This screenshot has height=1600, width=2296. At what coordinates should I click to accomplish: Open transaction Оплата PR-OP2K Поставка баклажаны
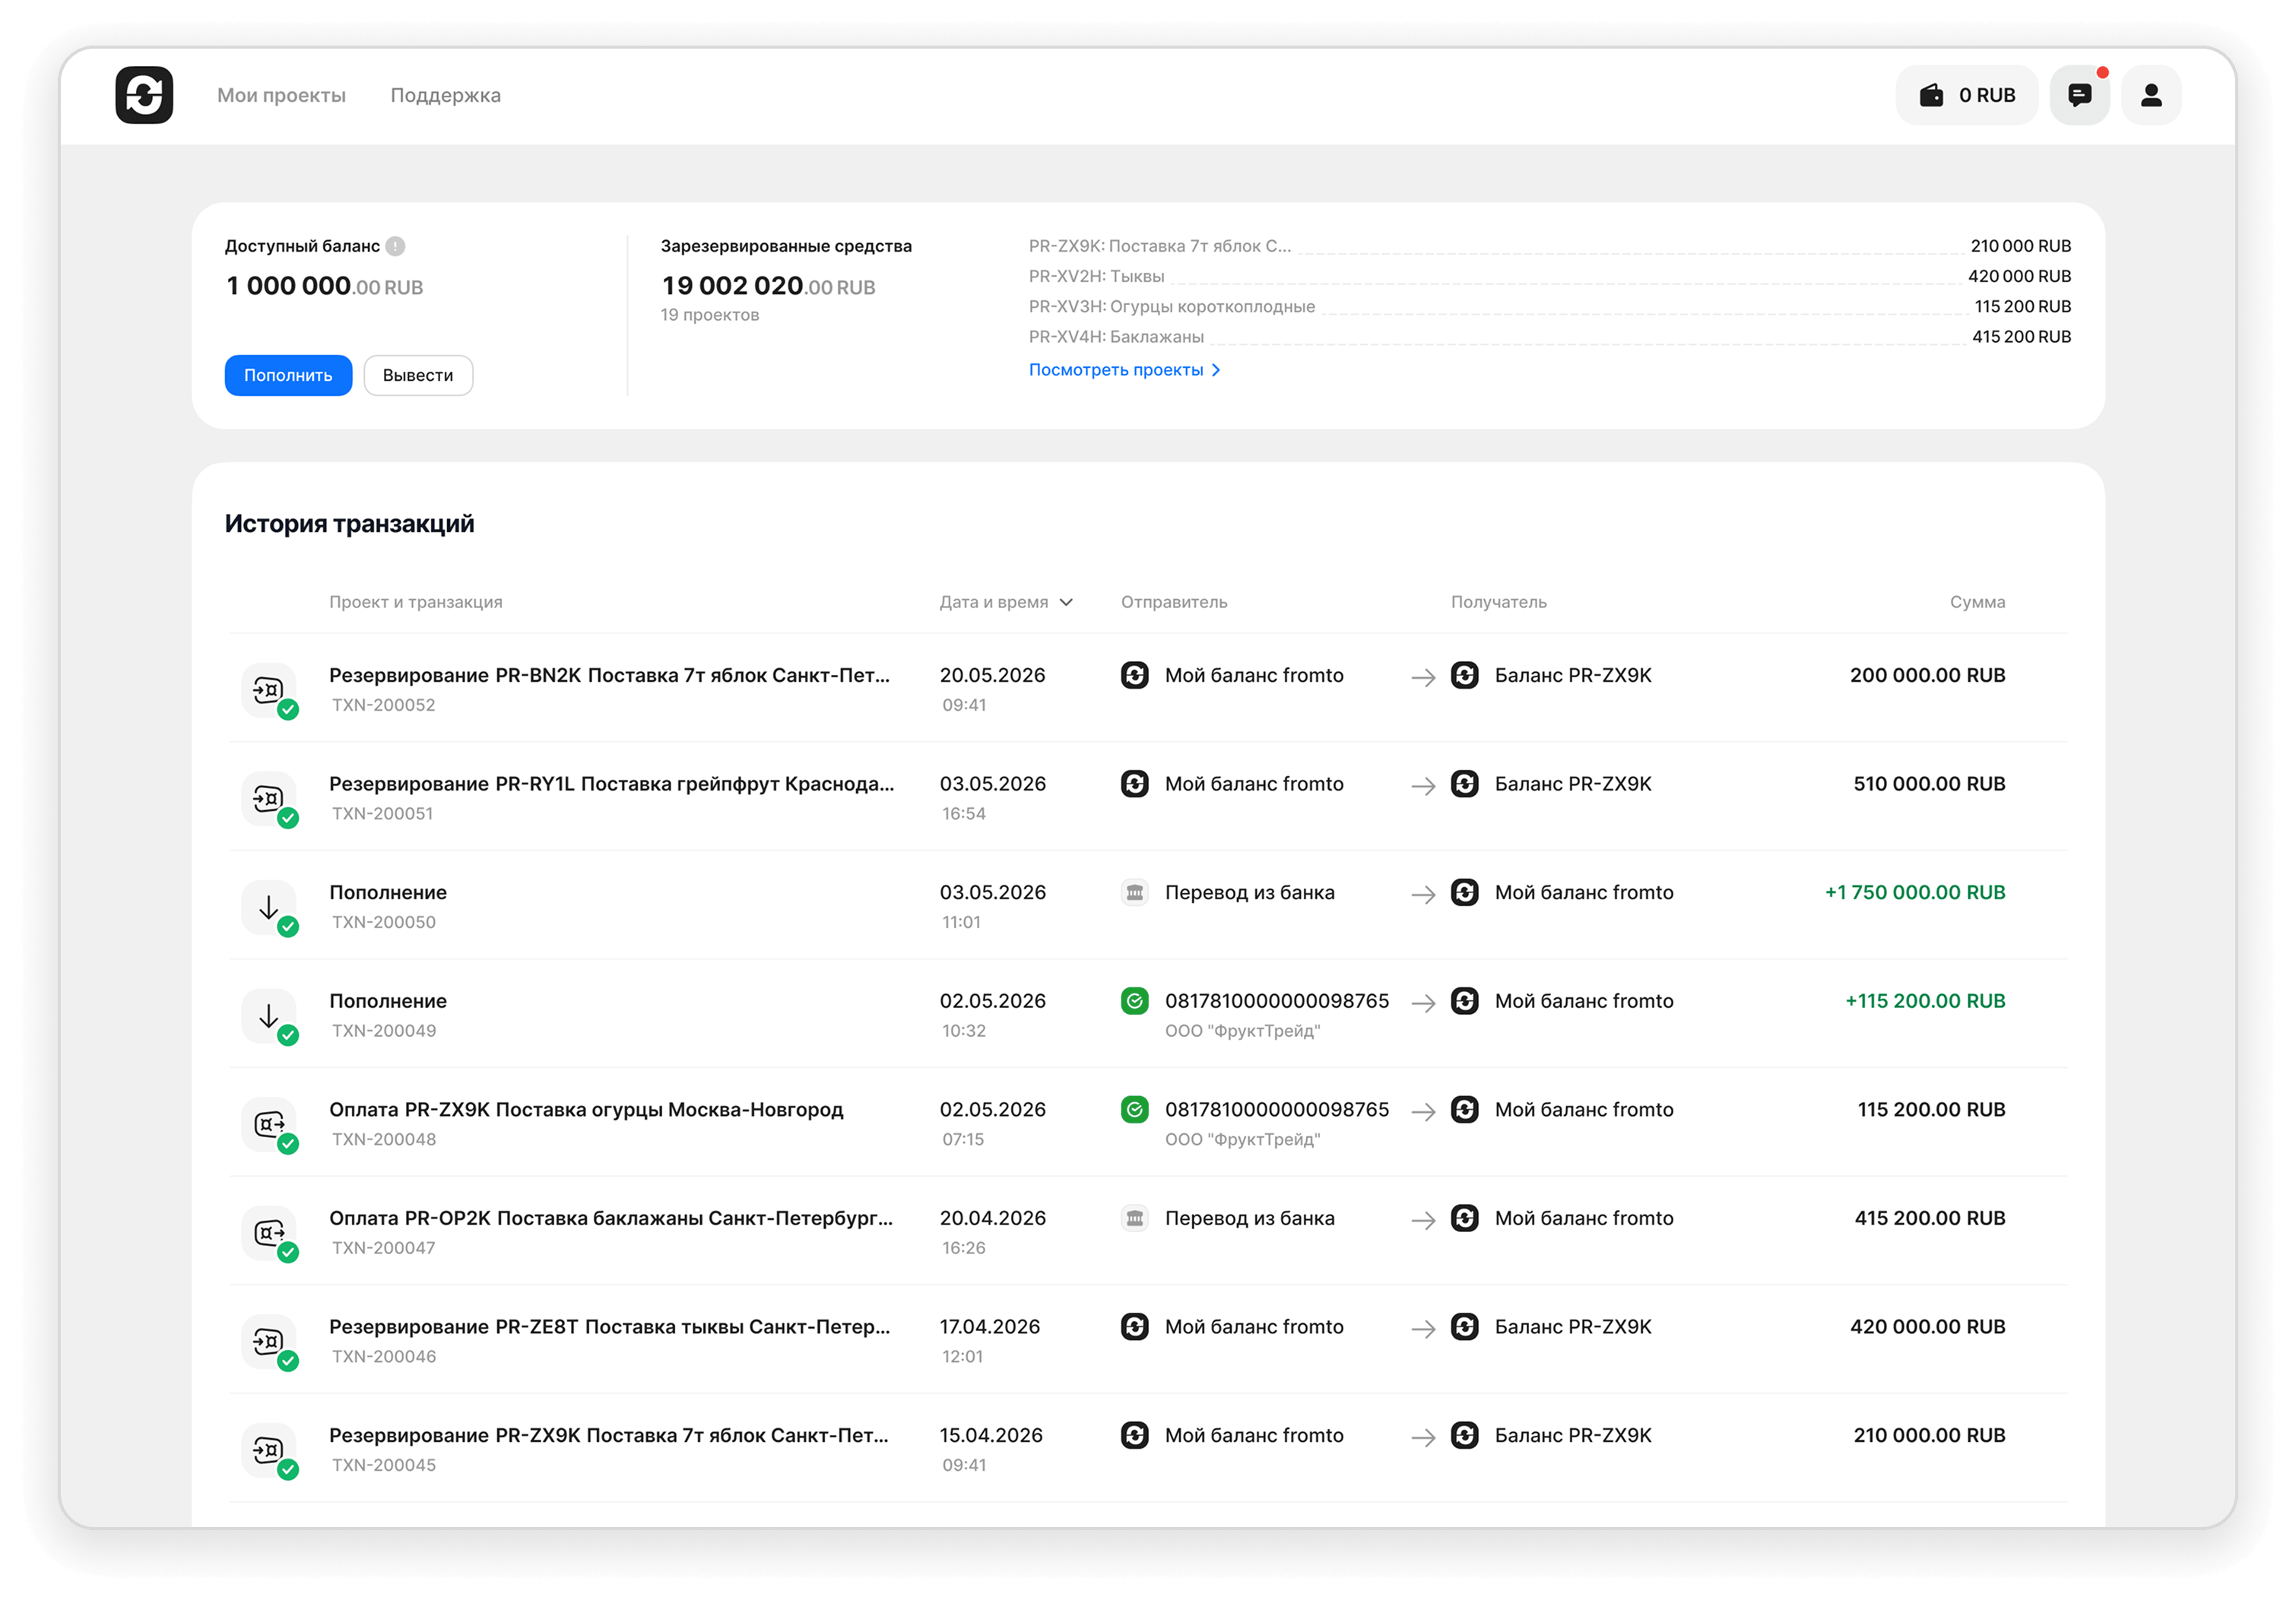point(611,1218)
